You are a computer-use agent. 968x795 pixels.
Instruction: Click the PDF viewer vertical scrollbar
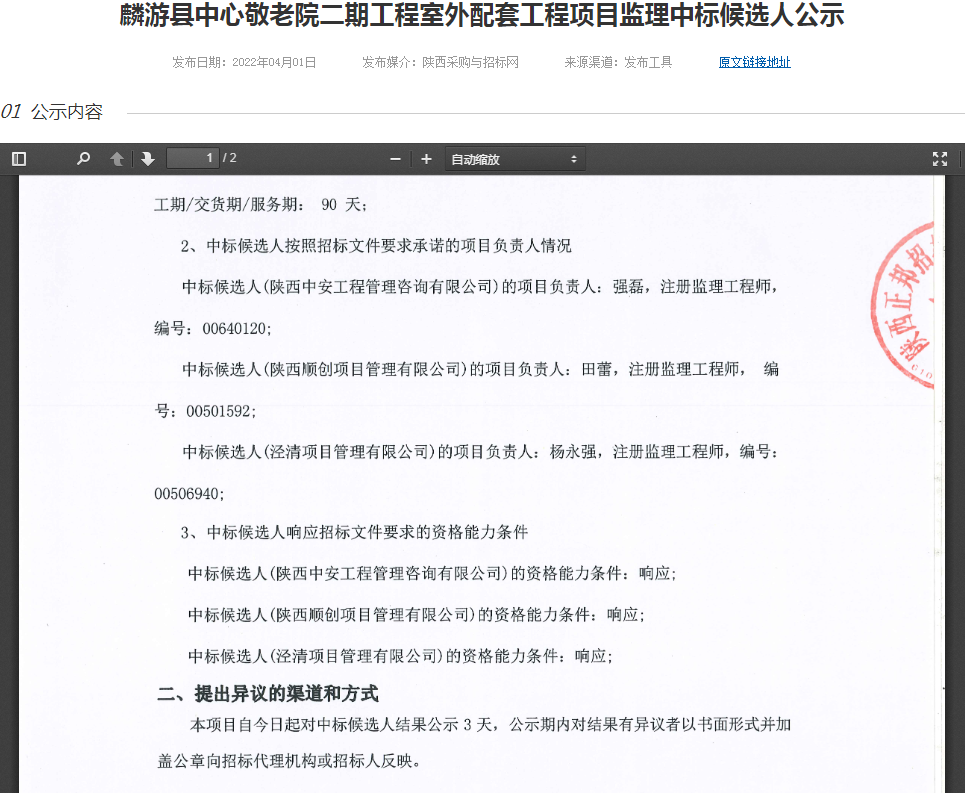(x=954, y=480)
